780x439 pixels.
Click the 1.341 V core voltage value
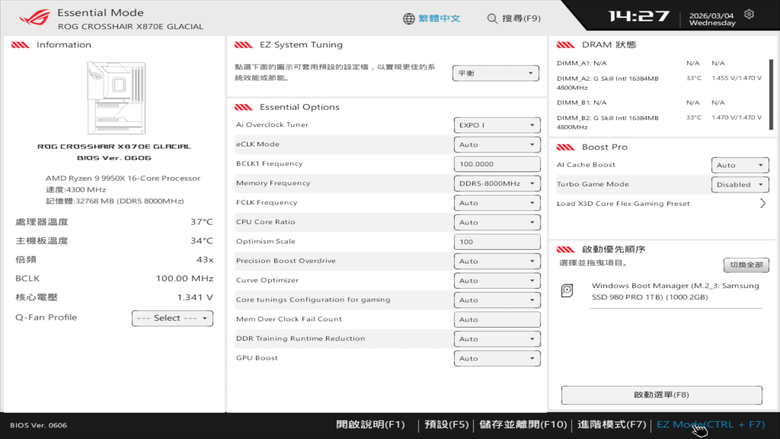pyautogui.click(x=195, y=297)
